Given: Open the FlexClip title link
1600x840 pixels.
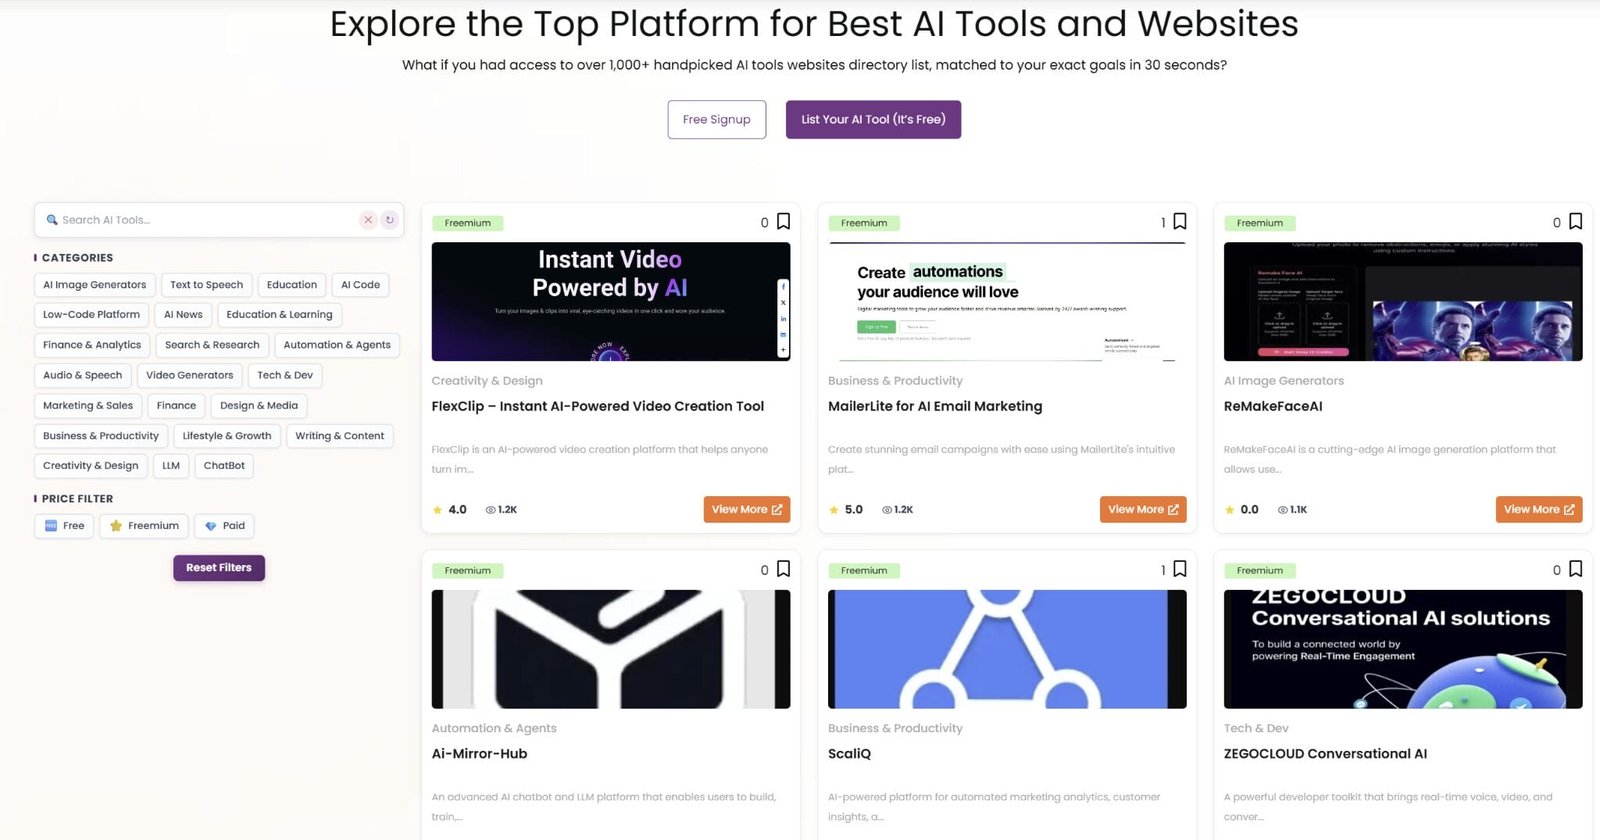Looking at the screenshot, I should tap(598, 406).
